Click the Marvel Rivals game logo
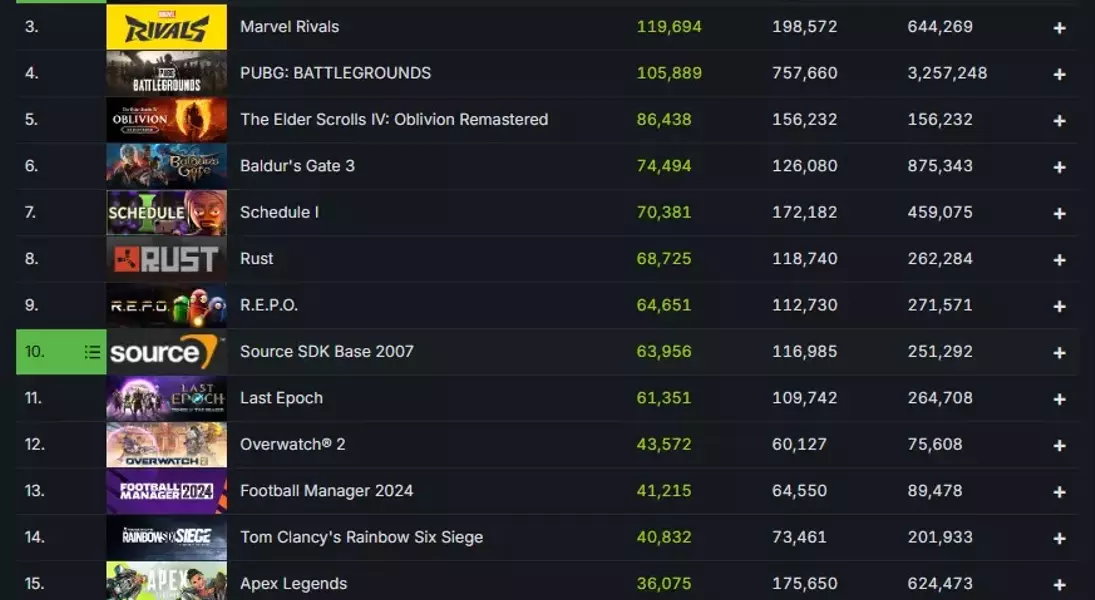The height and width of the screenshot is (600, 1095). (x=166, y=27)
